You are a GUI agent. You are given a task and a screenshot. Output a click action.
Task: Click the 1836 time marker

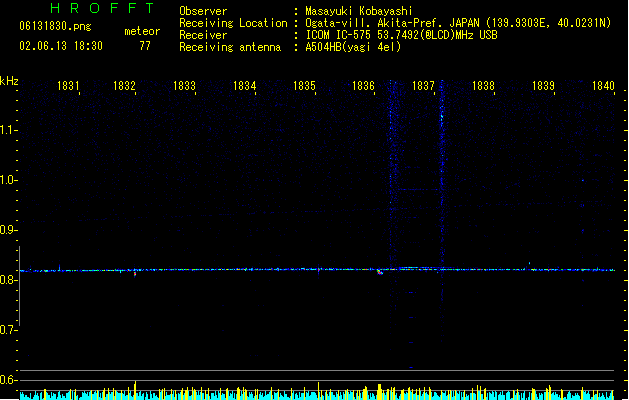[x=363, y=86]
